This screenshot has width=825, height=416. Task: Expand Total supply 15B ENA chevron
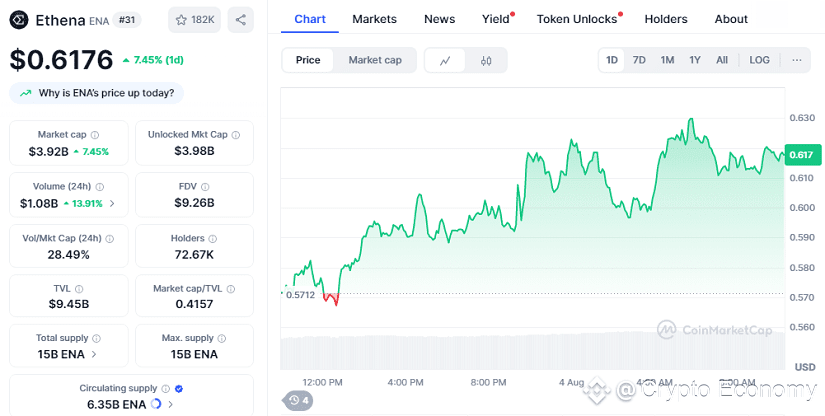point(94,354)
